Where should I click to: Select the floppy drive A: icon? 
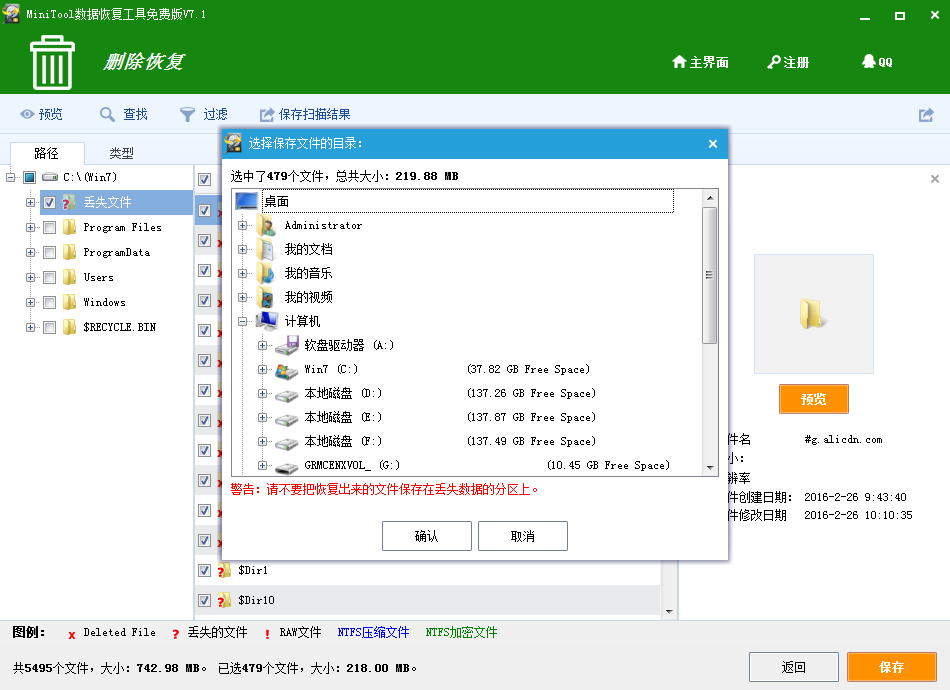(x=287, y=345)
